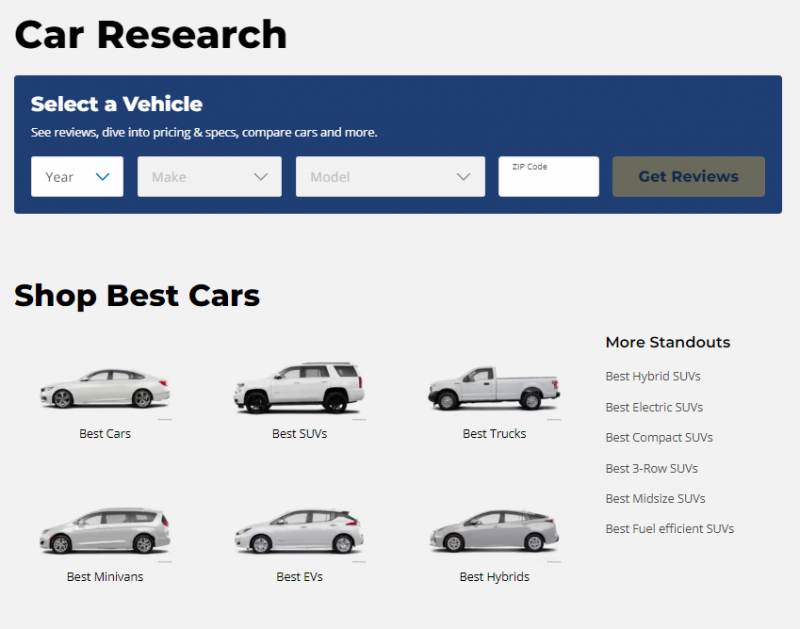Select the Best Minivans text label
The height and width of the screenshot is (629, 800).
coord(105,577)
